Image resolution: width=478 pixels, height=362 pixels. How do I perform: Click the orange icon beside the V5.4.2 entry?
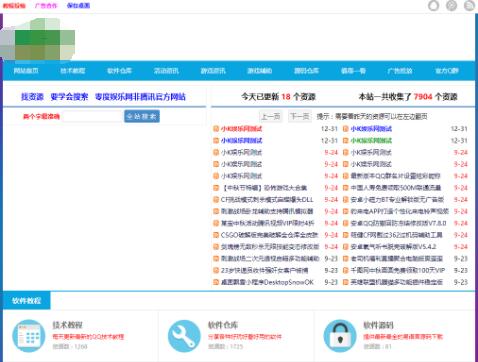point(346,247)
